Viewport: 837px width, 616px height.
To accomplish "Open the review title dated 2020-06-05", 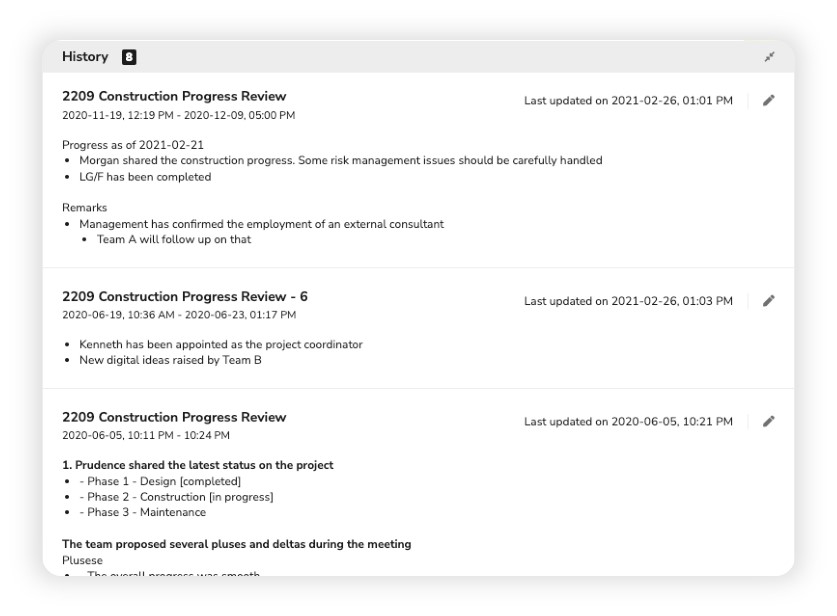I will 174,417.
